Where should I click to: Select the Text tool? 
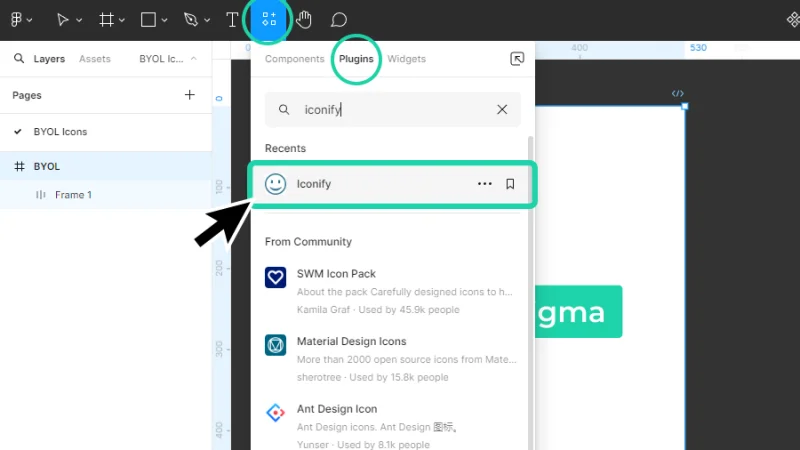click(232, 20)
